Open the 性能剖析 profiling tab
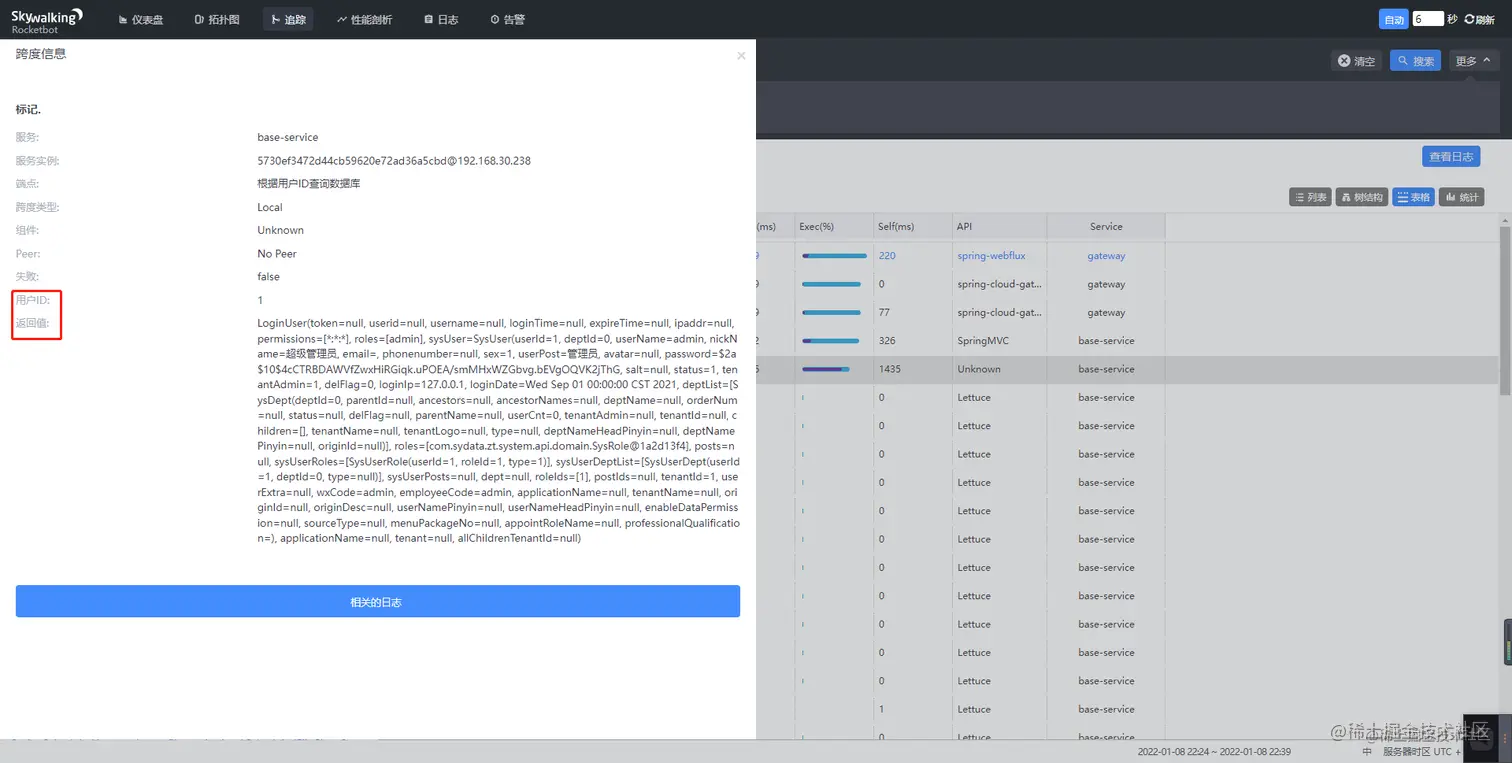Image resolution: width=1512 pixels, height=763 pixels. point(364,19)
